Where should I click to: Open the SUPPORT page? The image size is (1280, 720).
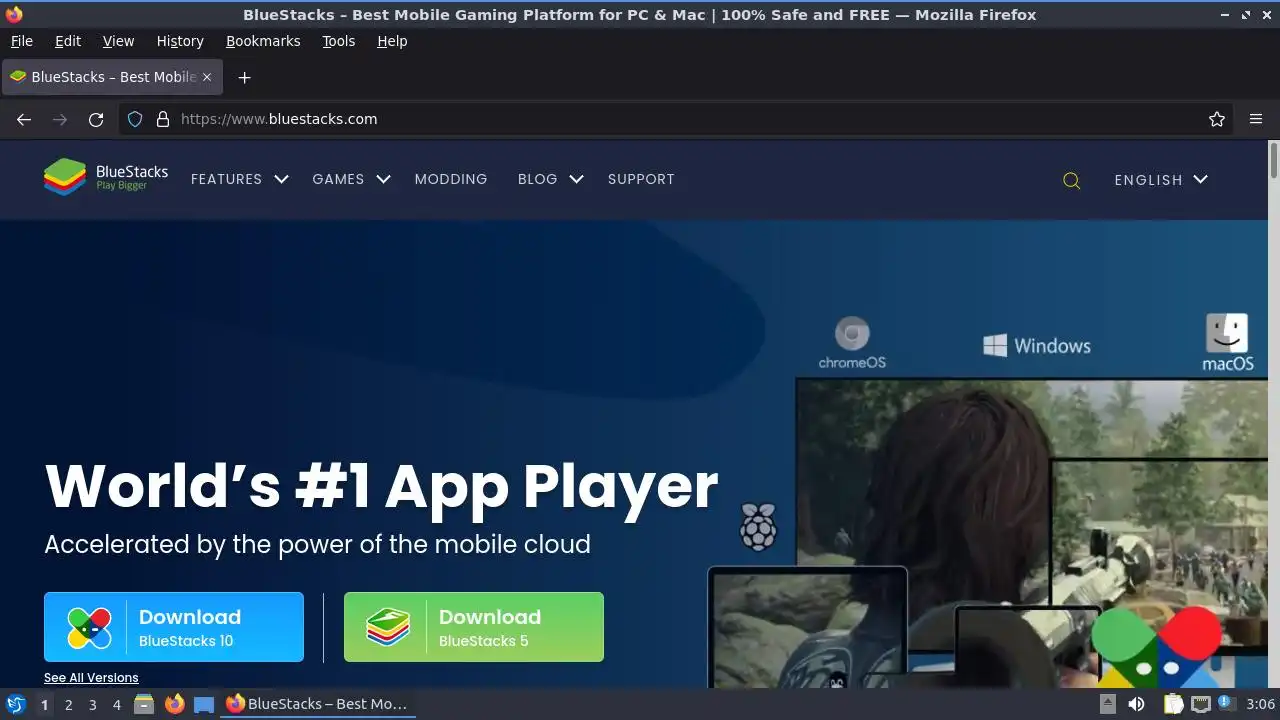click(x=641, y=179)
